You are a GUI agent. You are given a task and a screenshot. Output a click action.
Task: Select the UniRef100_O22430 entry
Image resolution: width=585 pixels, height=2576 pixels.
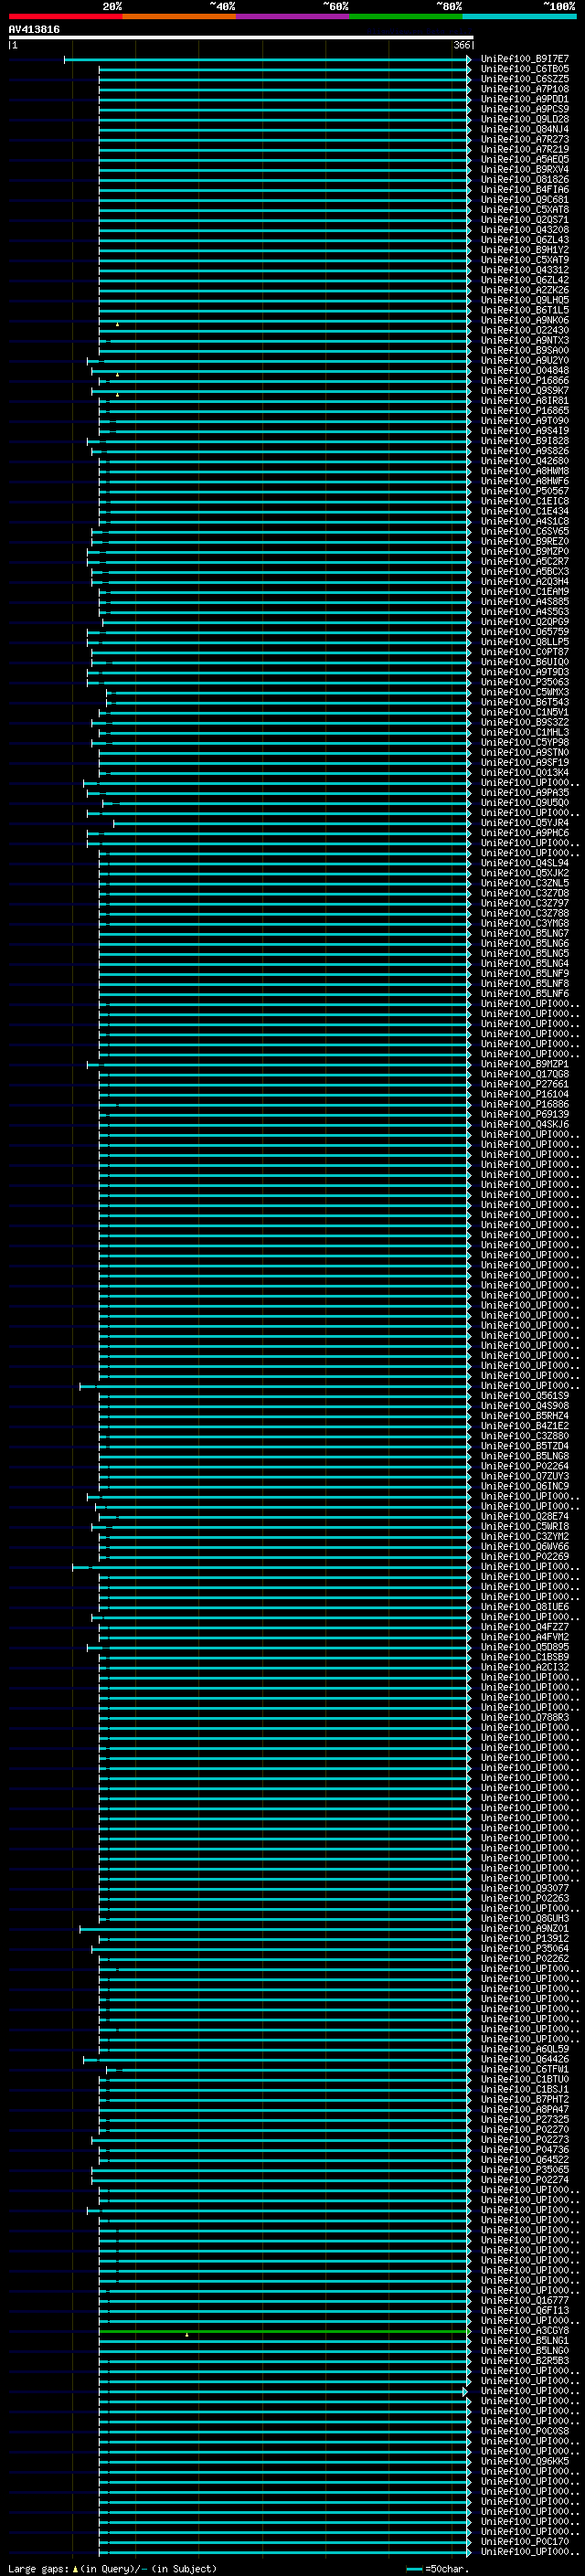pos(524,331)
